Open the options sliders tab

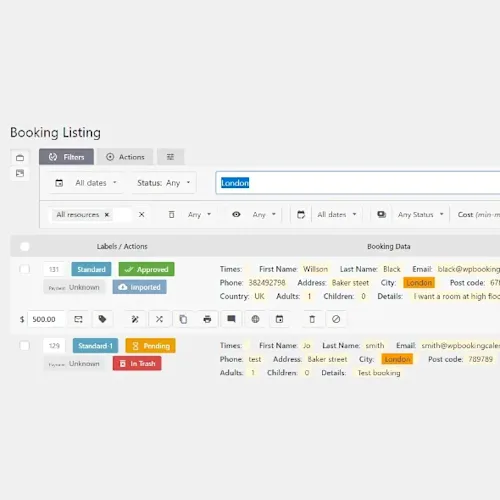tap(170, 157)
